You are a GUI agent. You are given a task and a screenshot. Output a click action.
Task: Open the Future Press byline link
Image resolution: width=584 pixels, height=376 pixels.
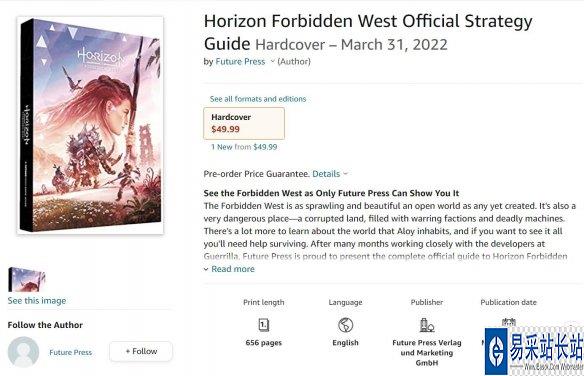[x=240, y=61]
